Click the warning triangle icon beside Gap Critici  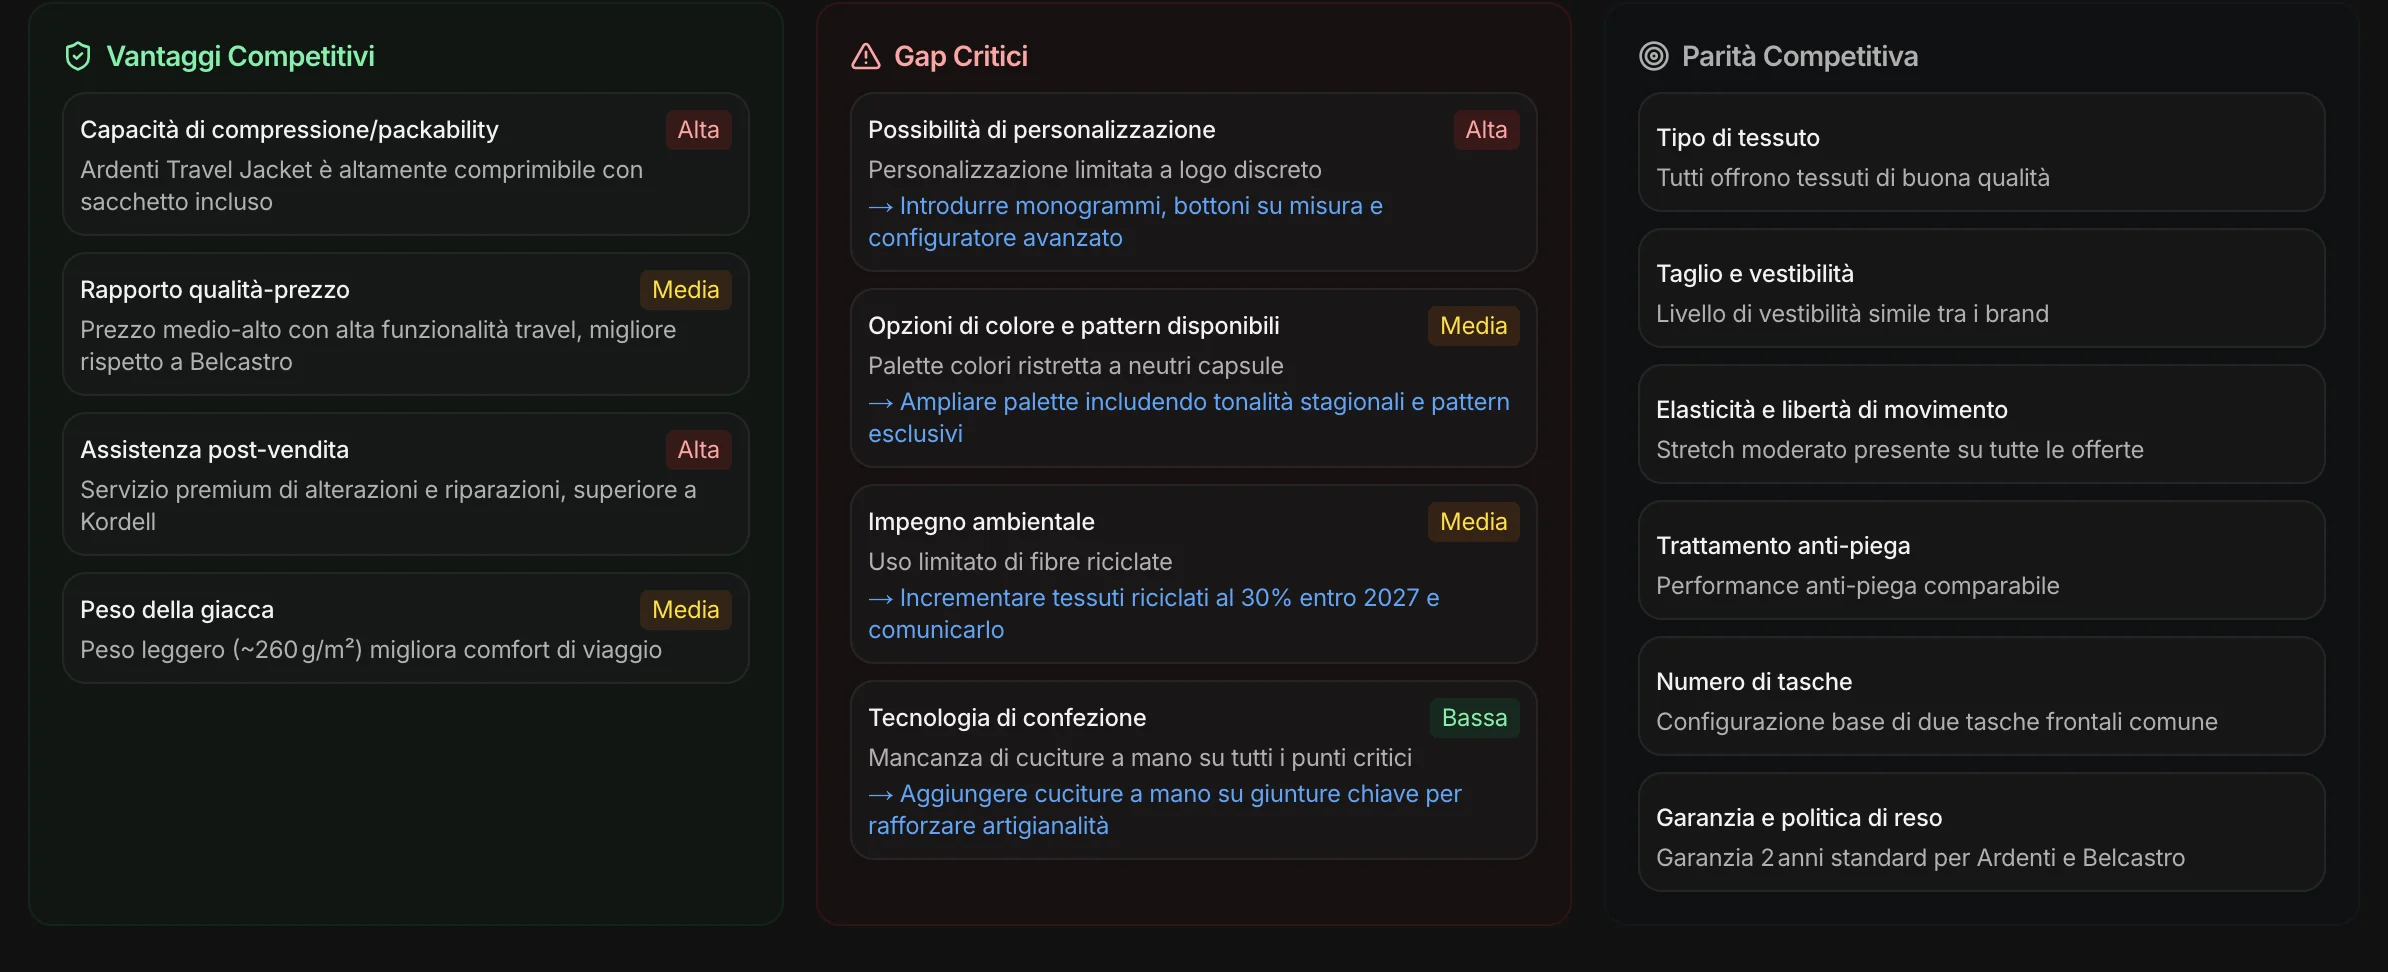[x=866, y=56]
